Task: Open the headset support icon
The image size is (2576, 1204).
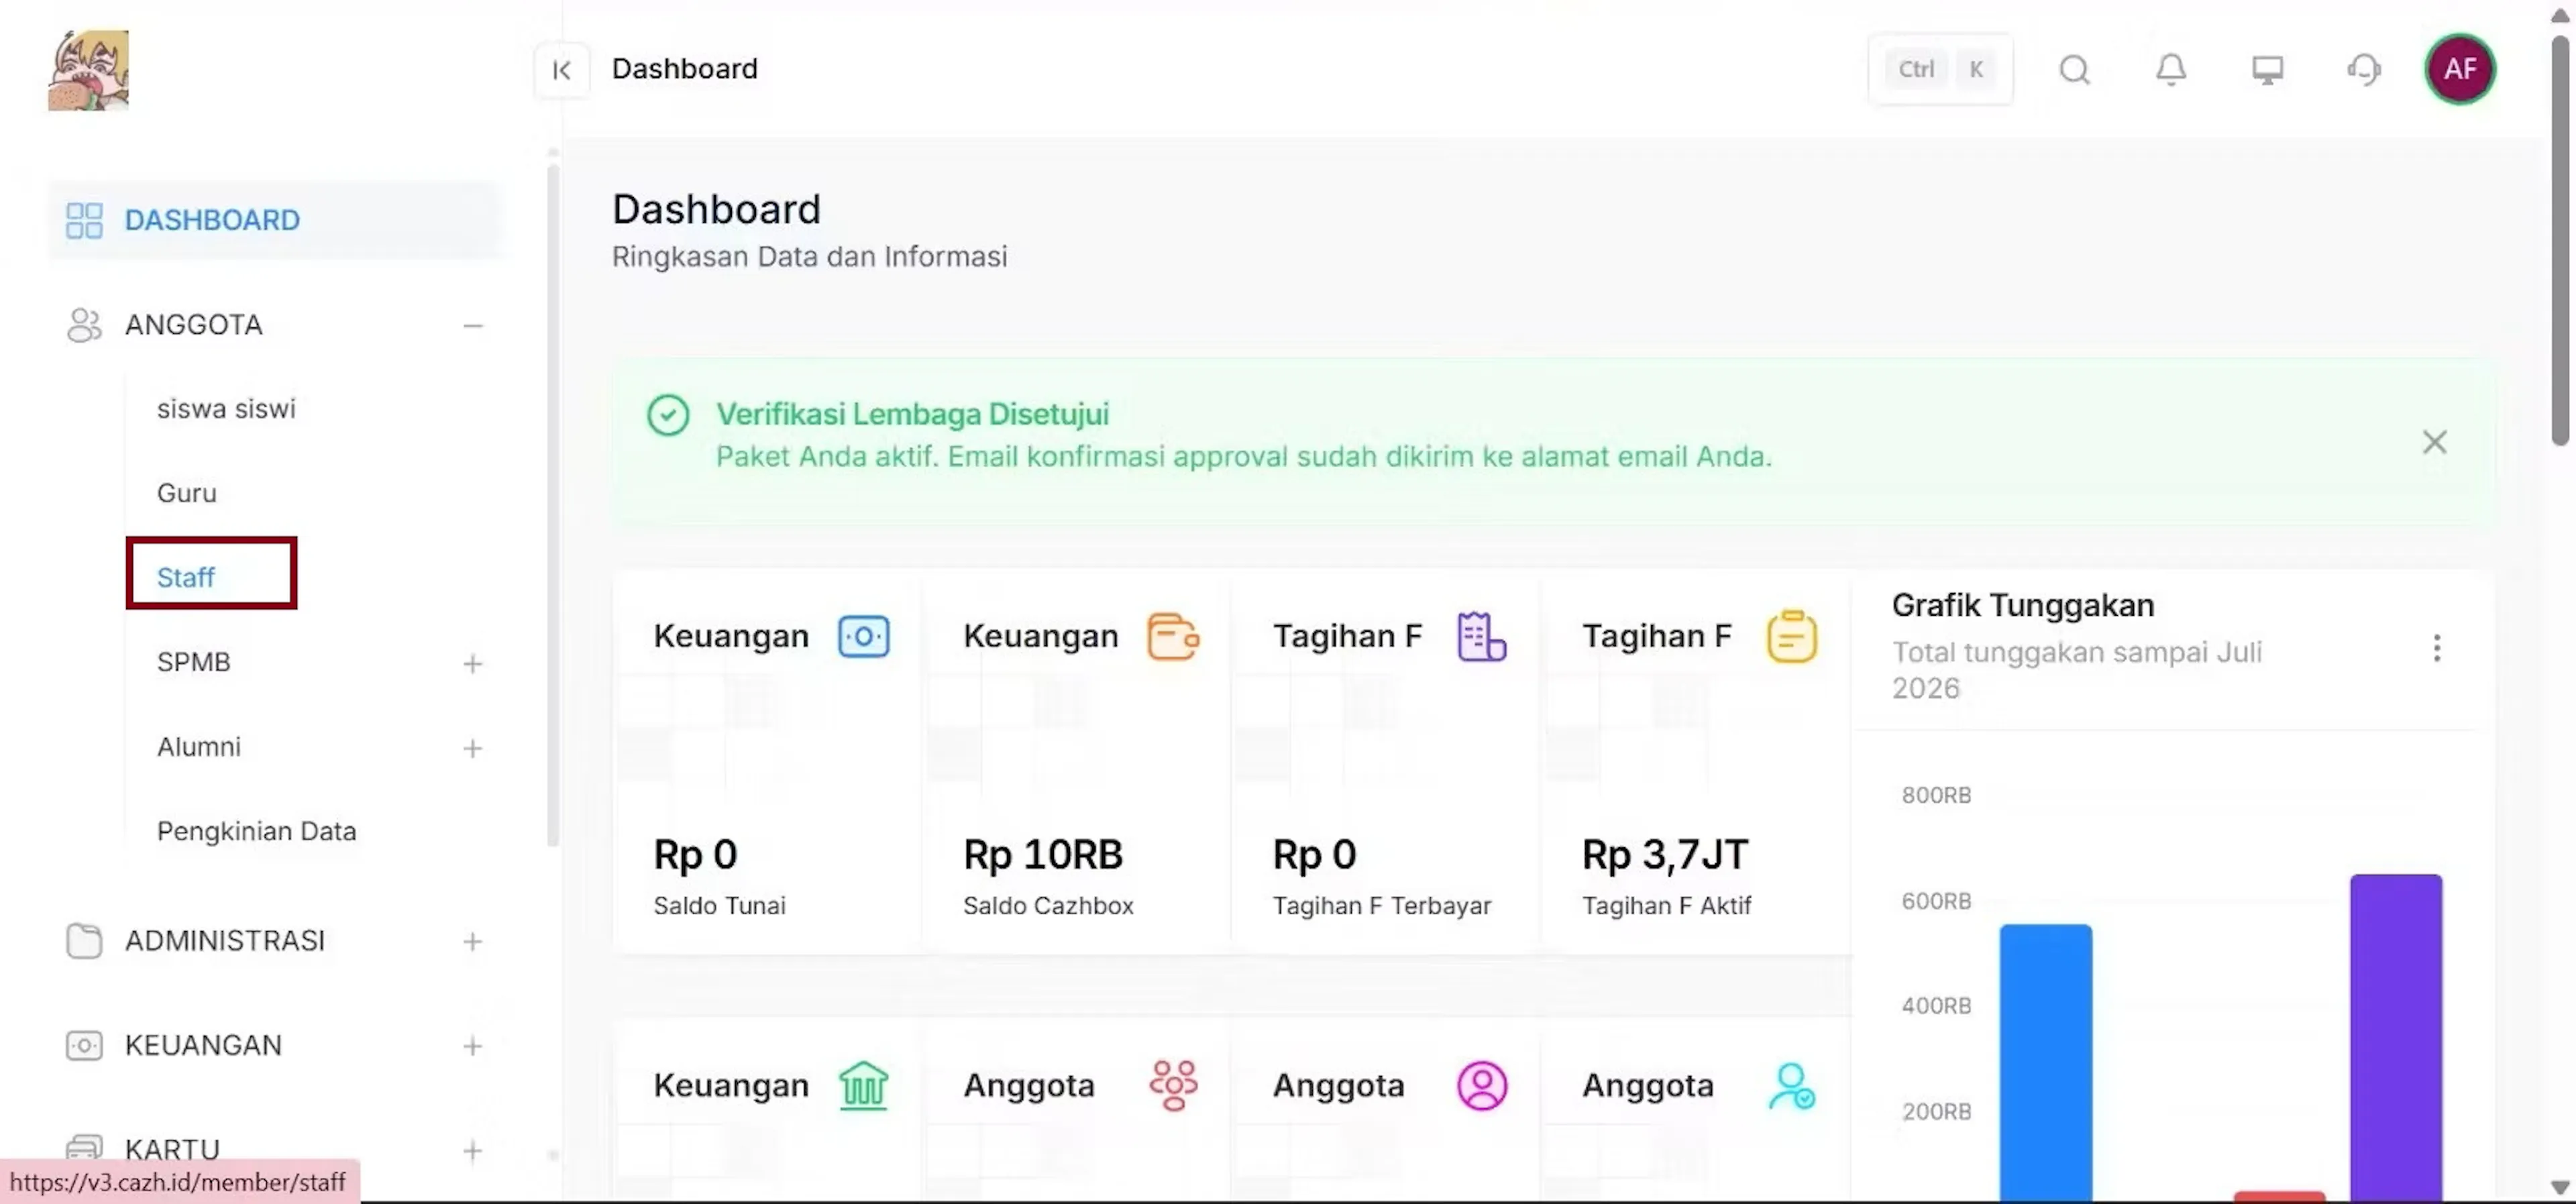Action: pos(2364,70)
